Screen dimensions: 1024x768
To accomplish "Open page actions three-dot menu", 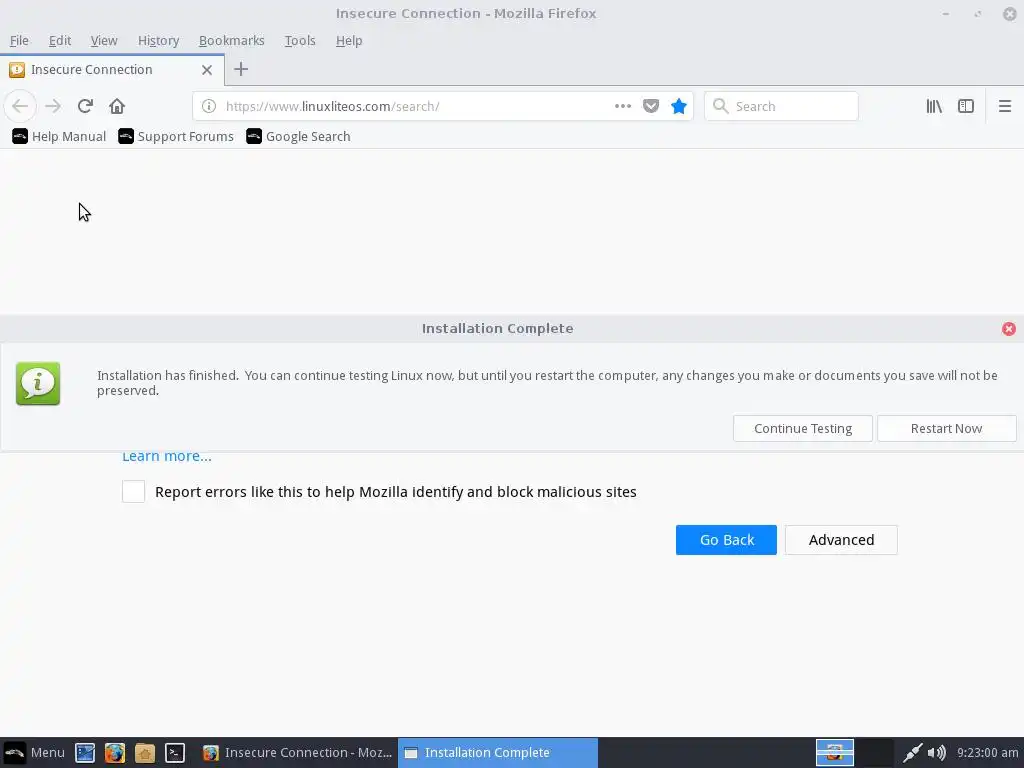I will tap(622, 106).
